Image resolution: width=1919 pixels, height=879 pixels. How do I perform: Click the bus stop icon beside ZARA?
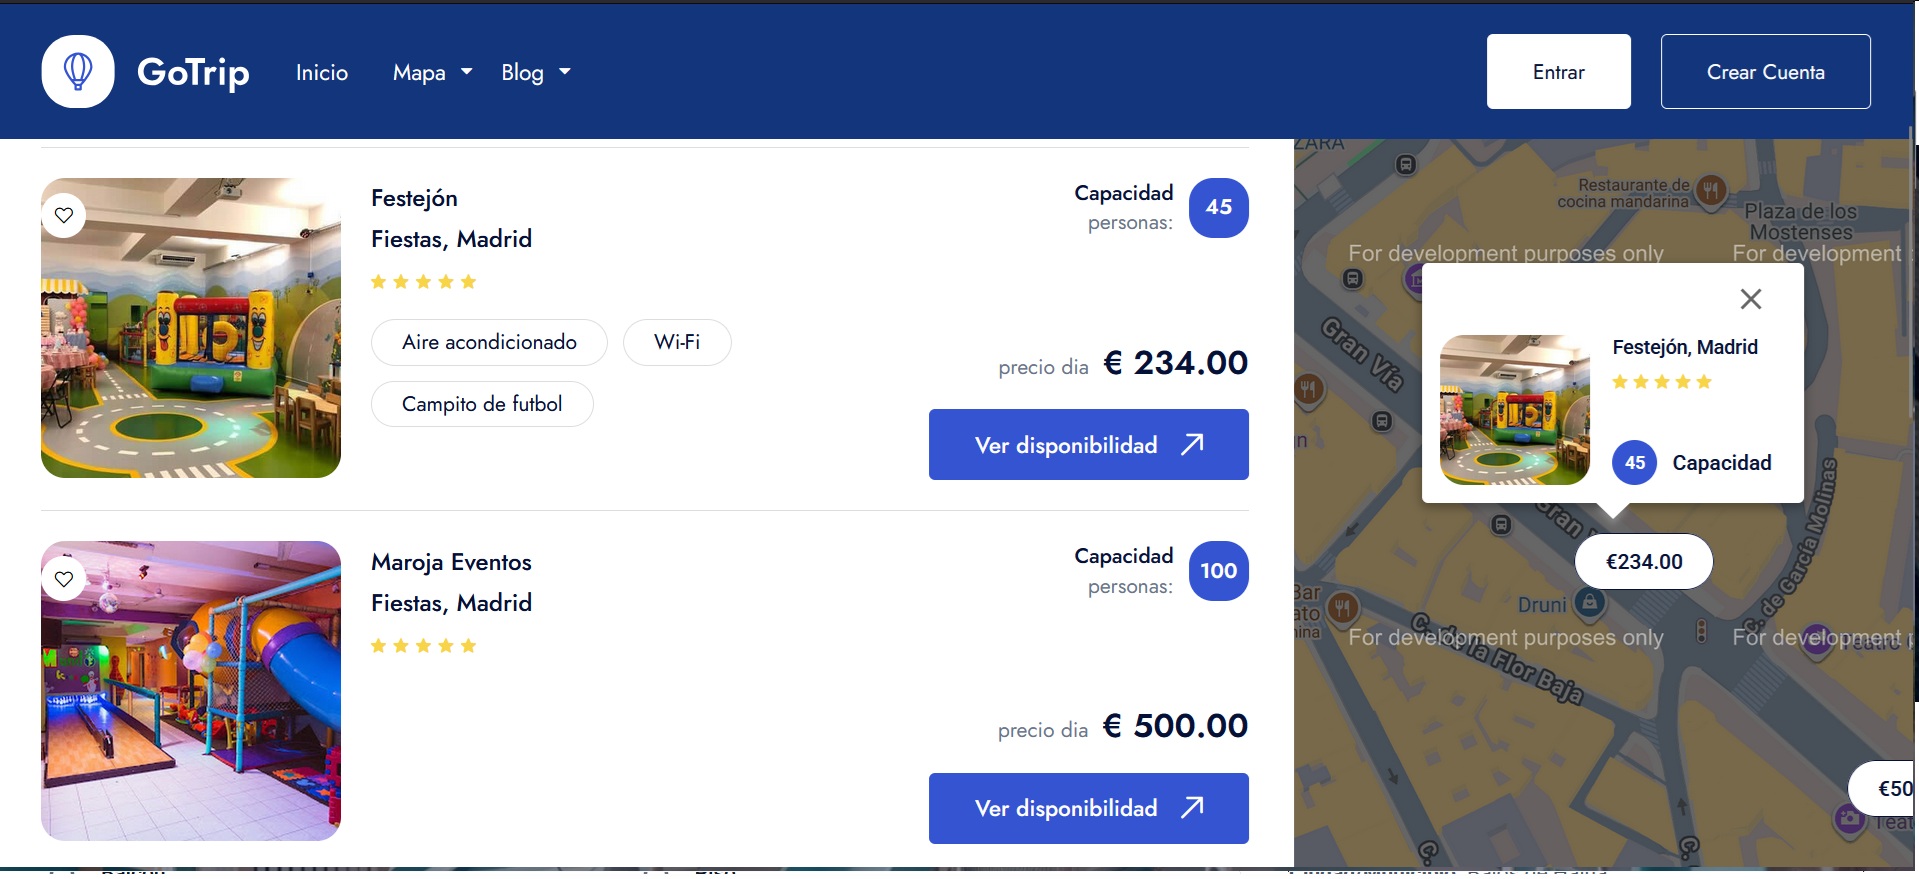click(1406, 164)
